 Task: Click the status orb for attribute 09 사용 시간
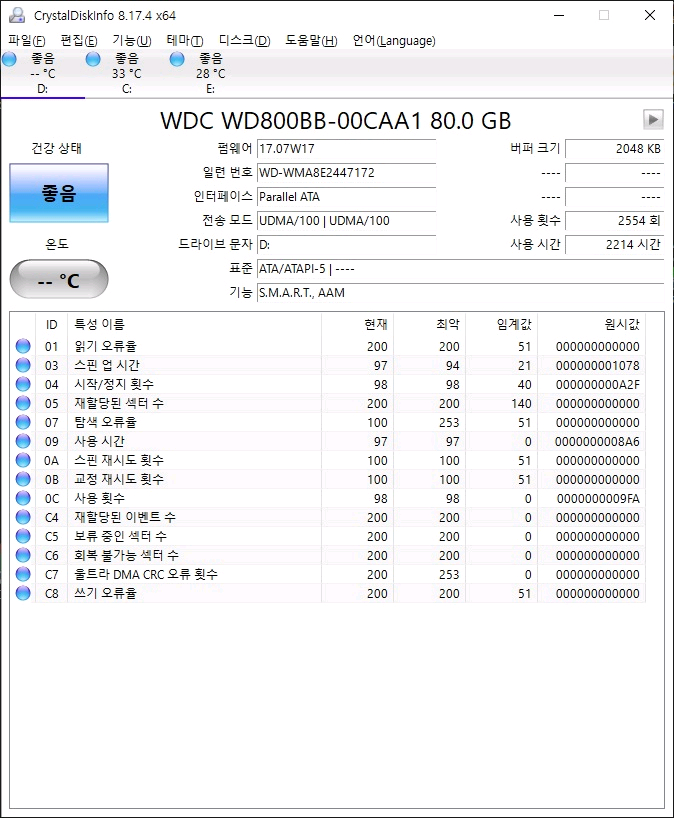tap(23, 441)
